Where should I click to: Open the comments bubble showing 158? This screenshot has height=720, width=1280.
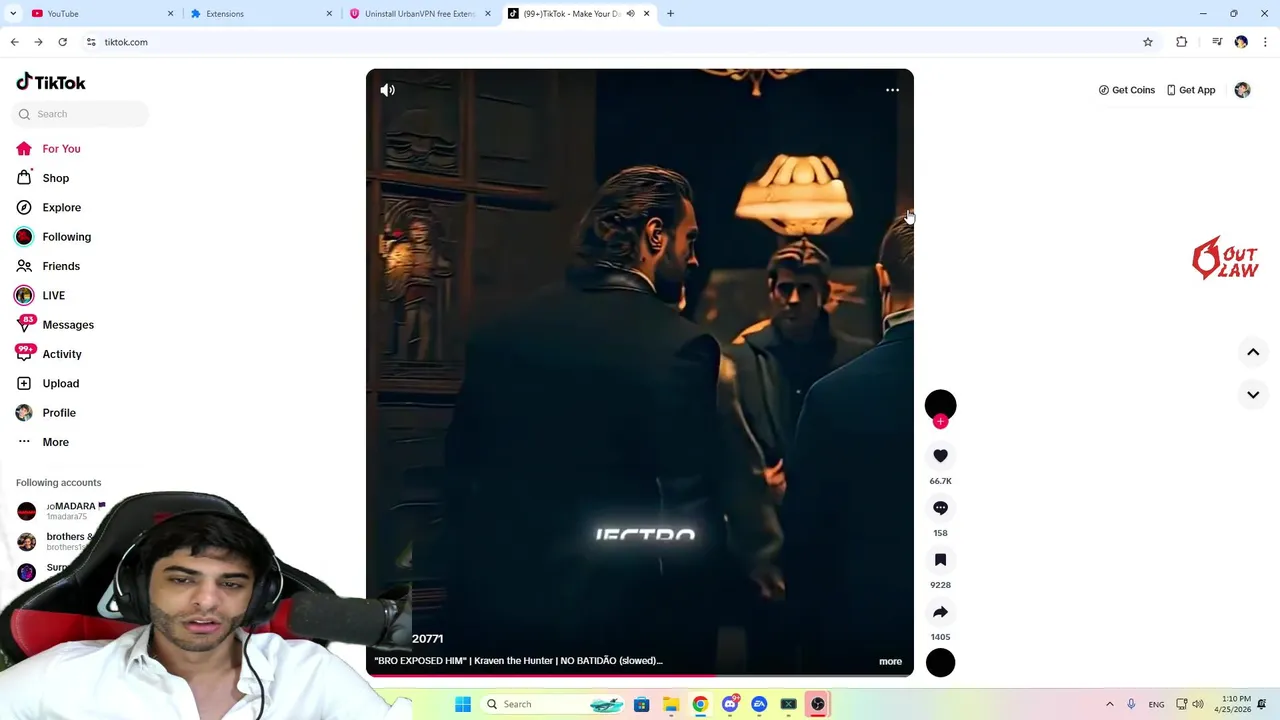pos(940,508)
